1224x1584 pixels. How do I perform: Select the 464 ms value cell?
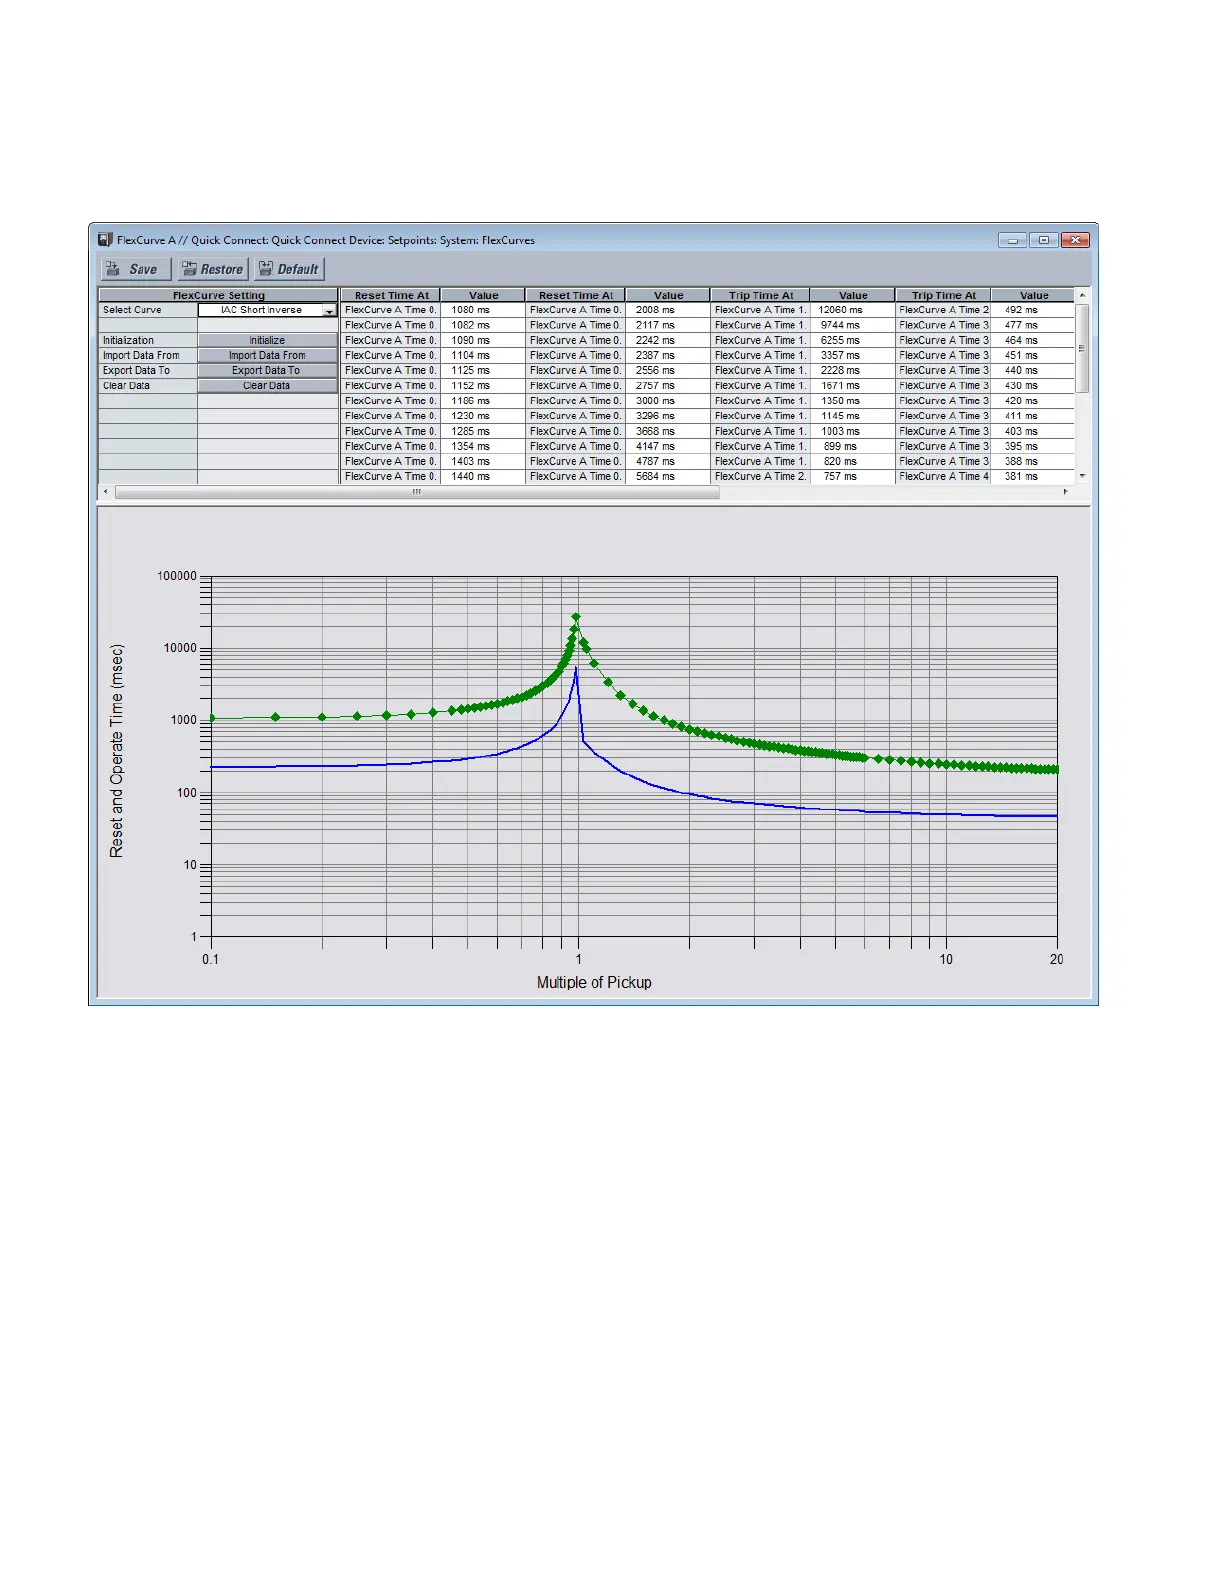tap(1033, 340)
